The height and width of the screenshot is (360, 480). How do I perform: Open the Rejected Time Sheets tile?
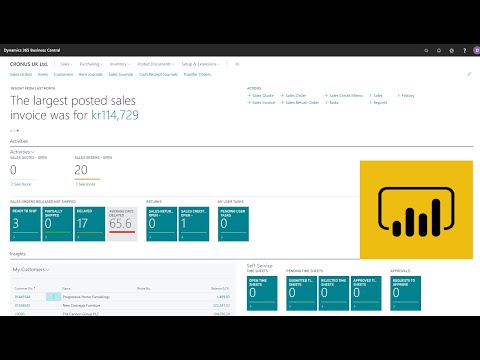point(334,293)
